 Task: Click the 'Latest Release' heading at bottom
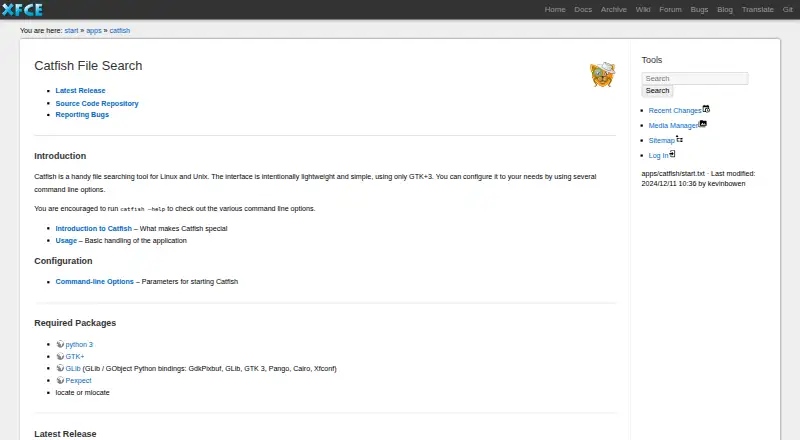pyautogui.click(x=65, y=434)
